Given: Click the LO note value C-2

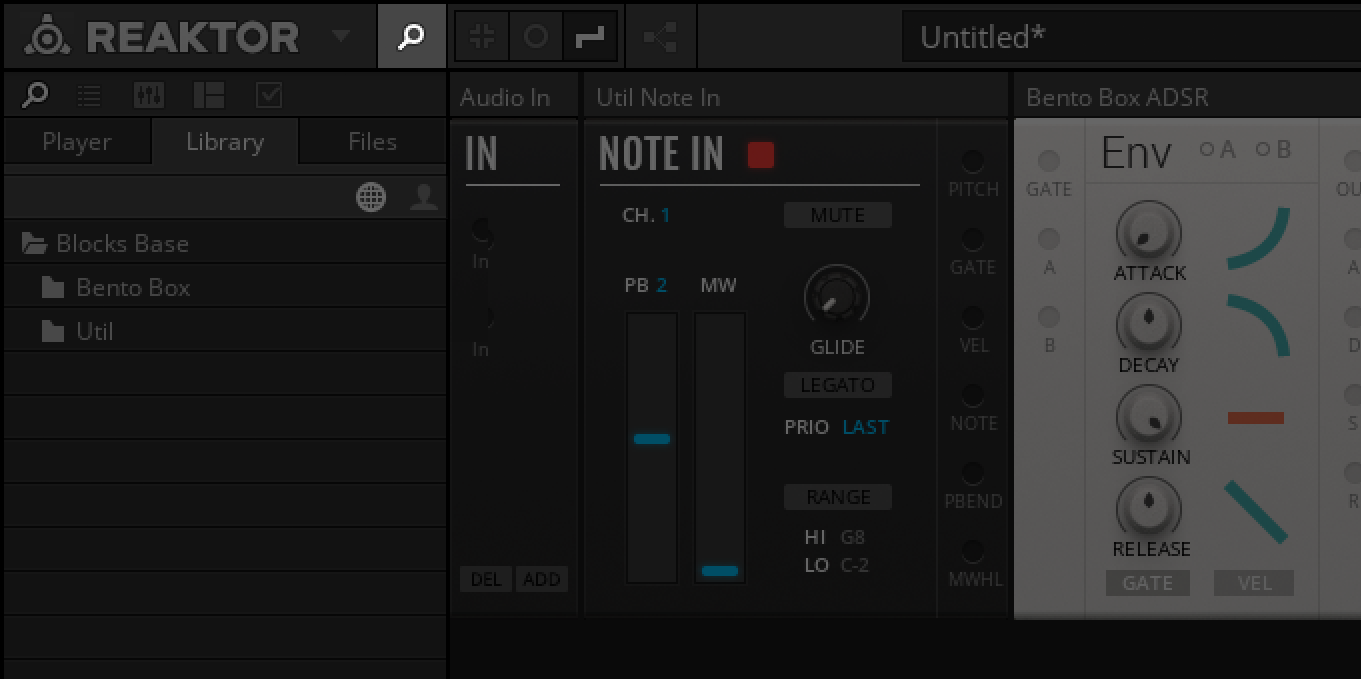Looking at the screenshot, I should tap(855, 565).
